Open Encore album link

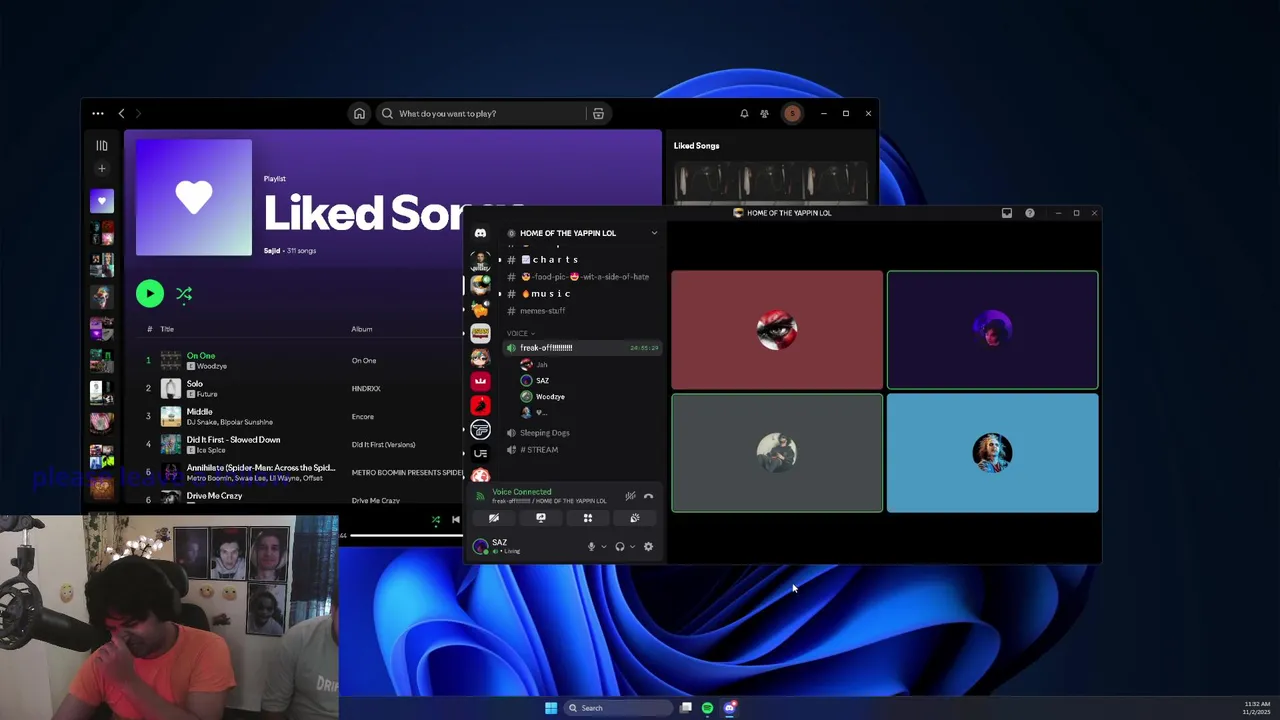tap(362, 416)
